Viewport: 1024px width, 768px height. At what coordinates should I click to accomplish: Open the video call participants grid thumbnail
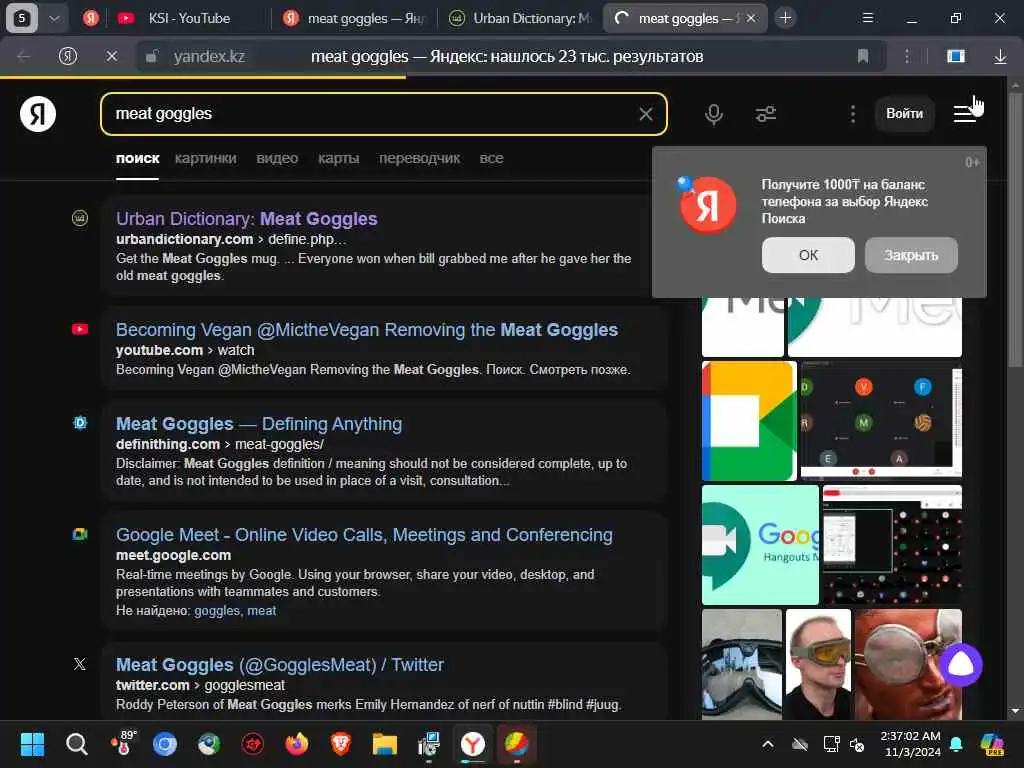(881, 421)
